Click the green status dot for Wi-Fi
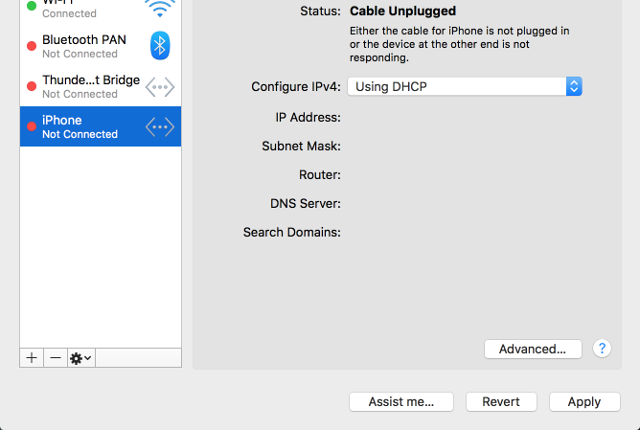Viewport: 640px width, 430px height. (31, 6)
